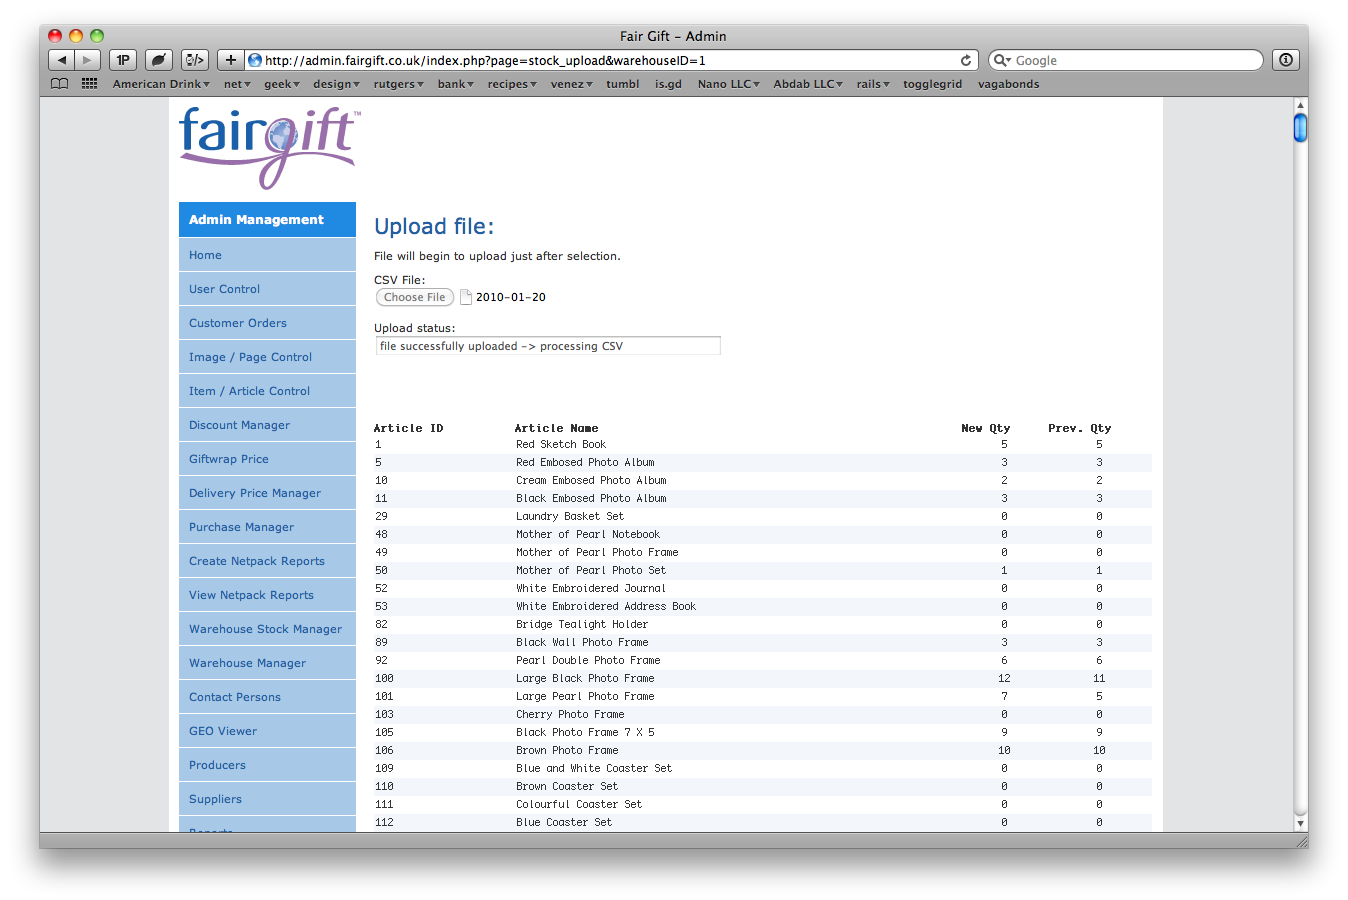Click the leaf icon toolbar button
1348x900 pixels.
[x=159, y=60]
